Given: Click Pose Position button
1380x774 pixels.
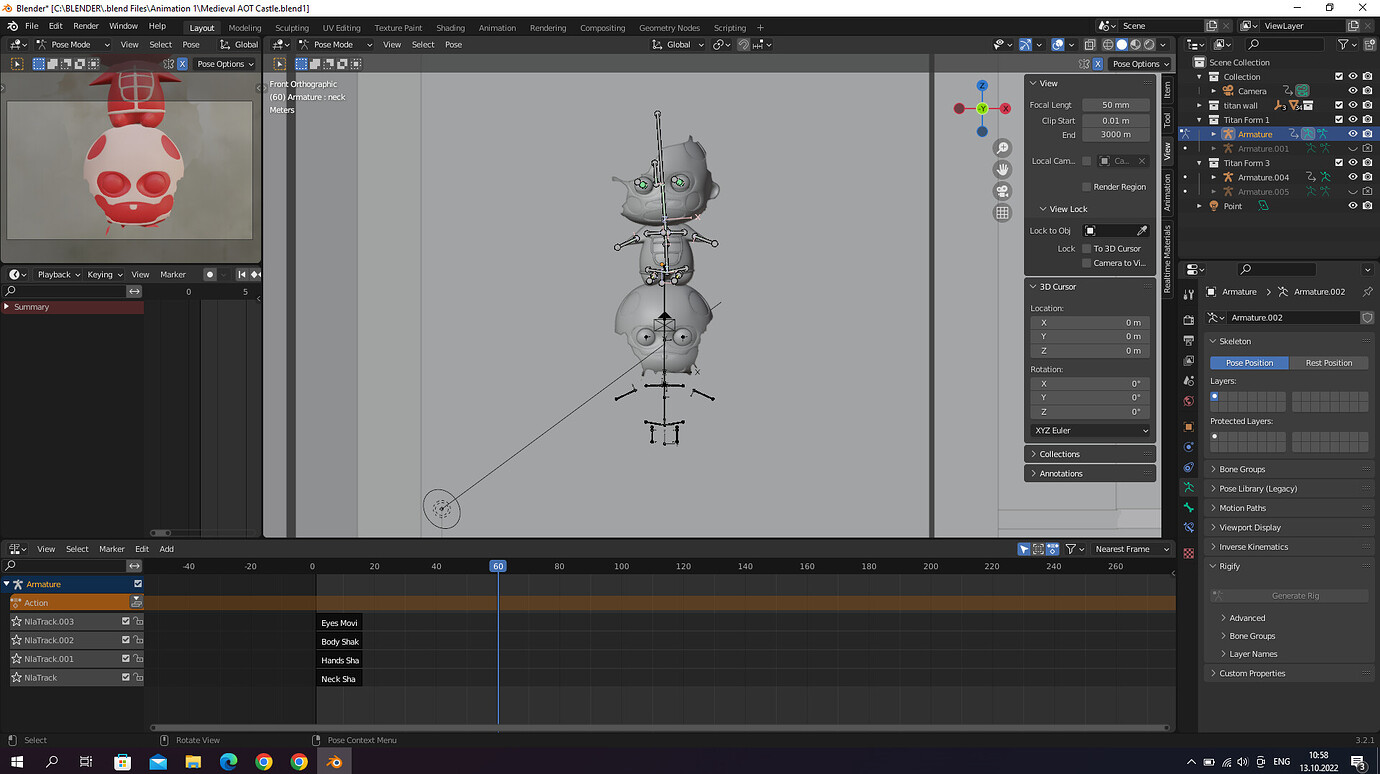Looking at the screenshot, I should pos(1250,363).
